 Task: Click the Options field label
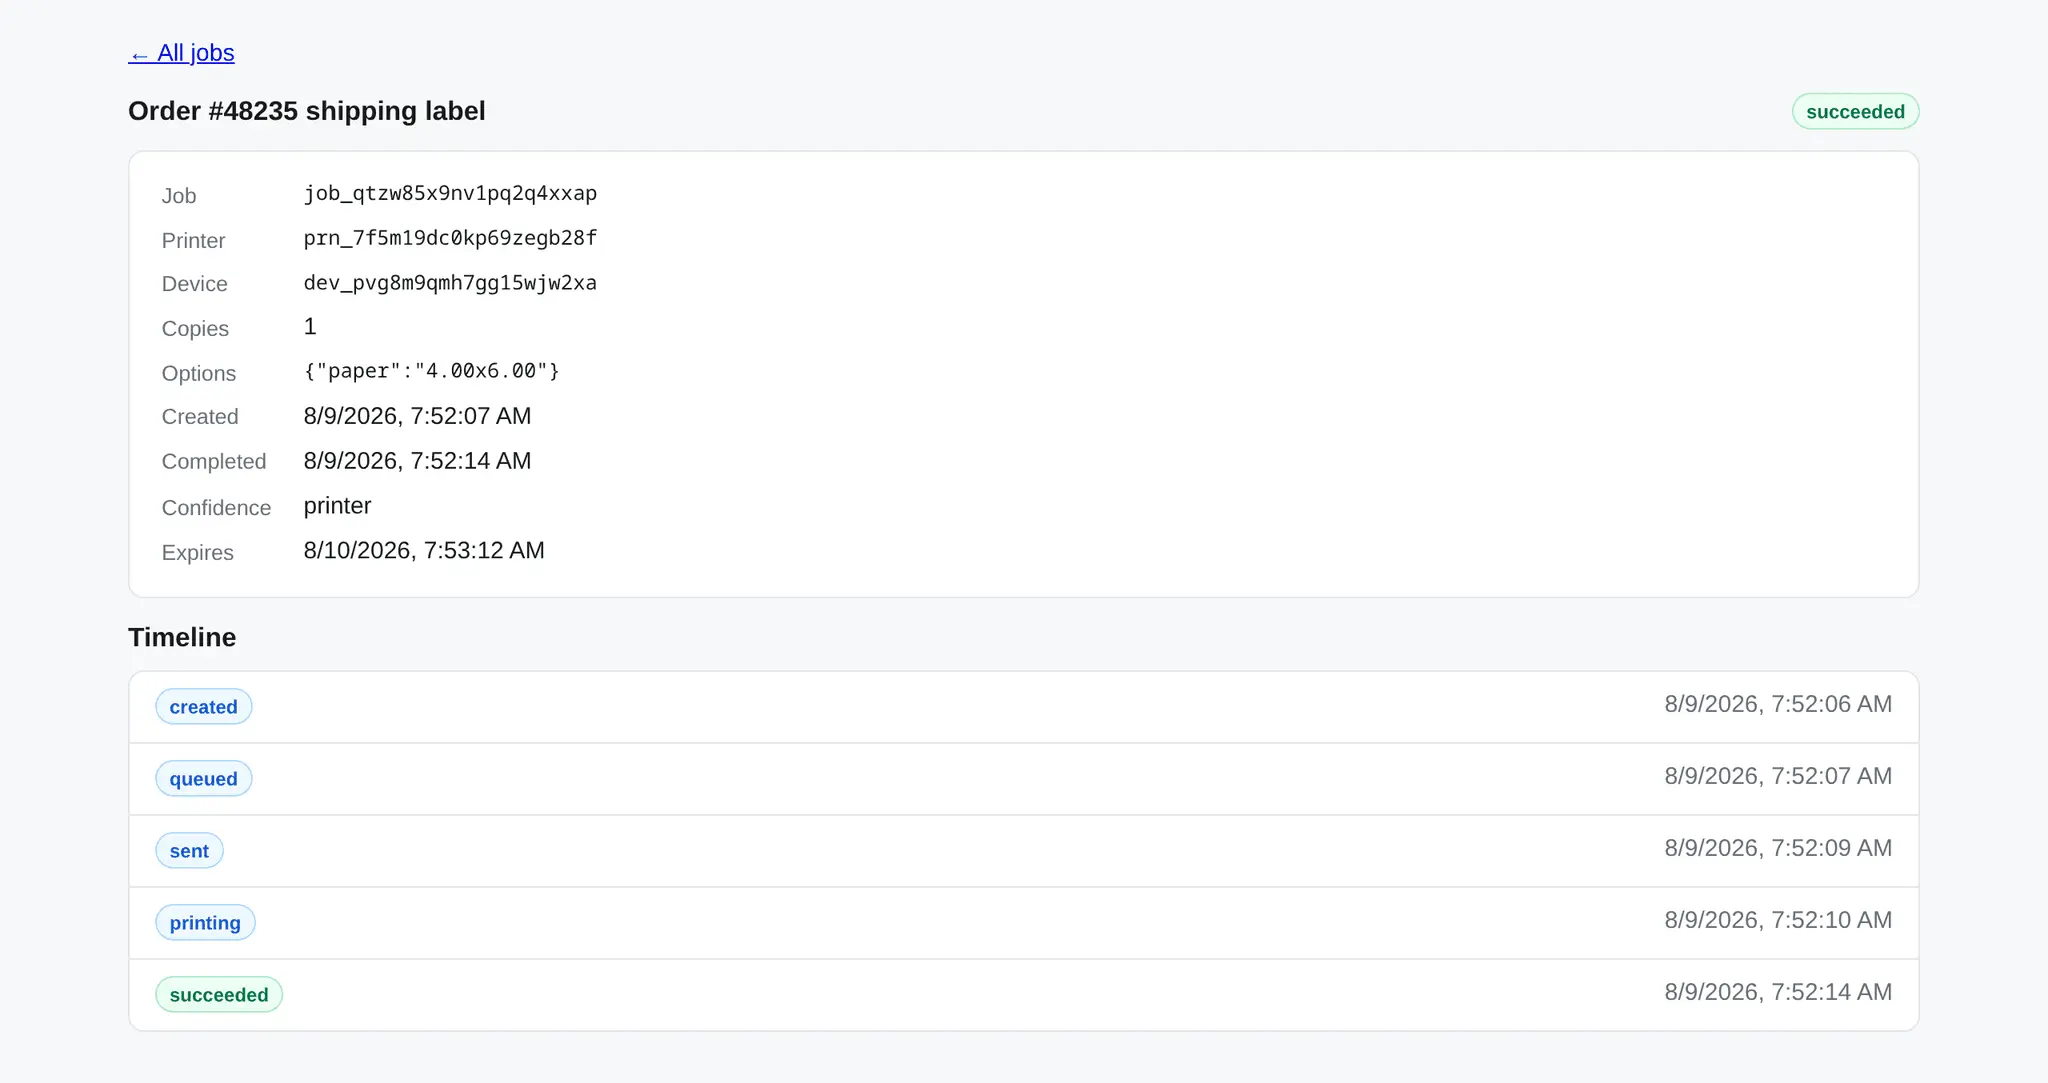tap(199, 373)
